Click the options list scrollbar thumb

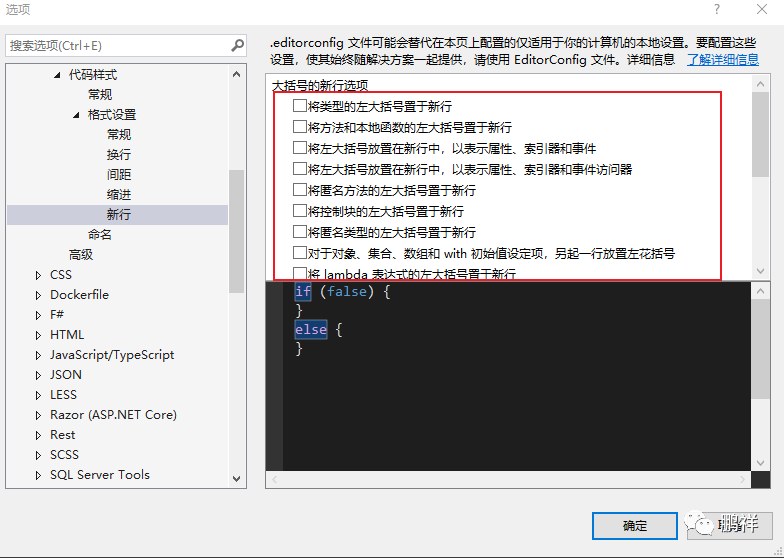(x=760, y=134)
